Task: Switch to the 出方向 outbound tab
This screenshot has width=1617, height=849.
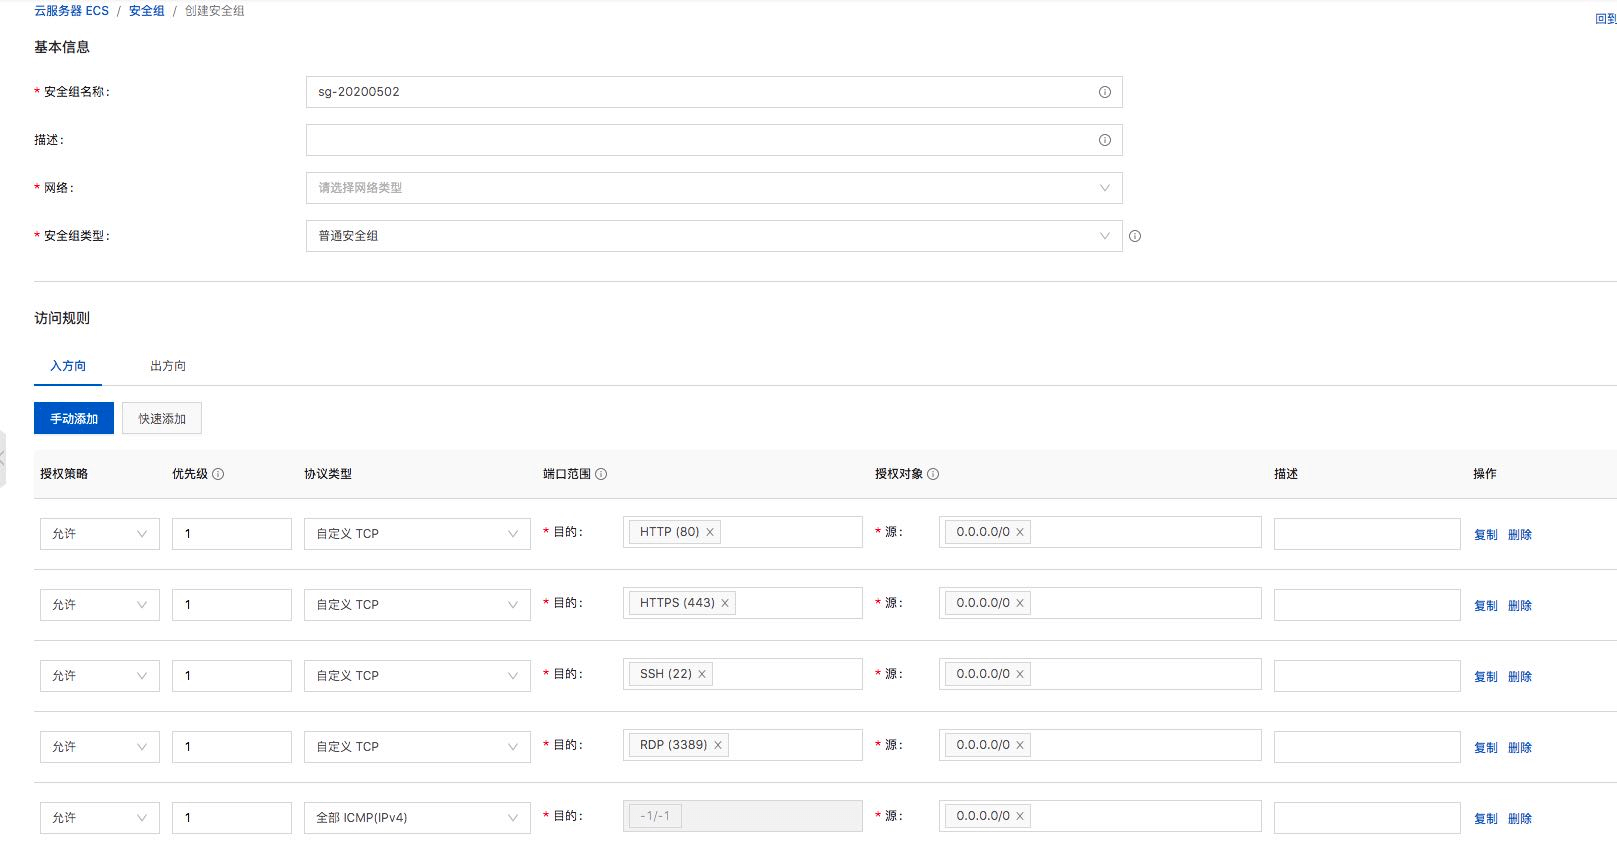Action: pyautogui.click(x=168, y=366)
